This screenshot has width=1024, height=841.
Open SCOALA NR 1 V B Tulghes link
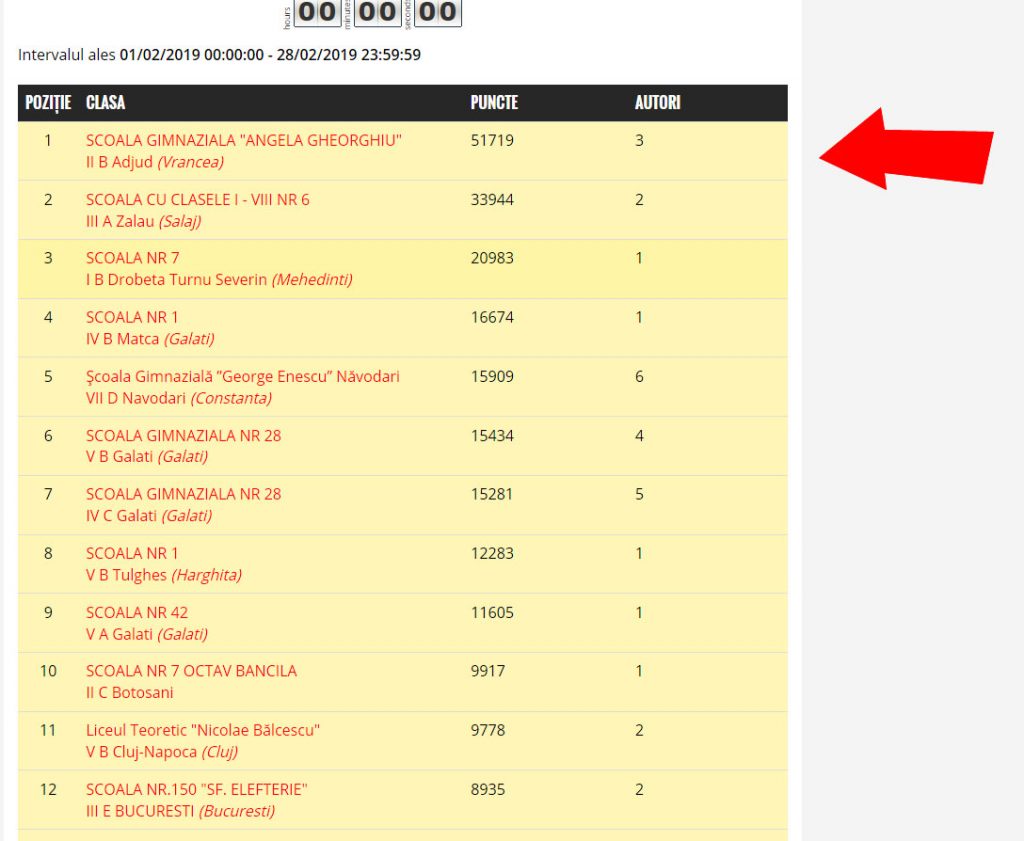pos(163,564)
